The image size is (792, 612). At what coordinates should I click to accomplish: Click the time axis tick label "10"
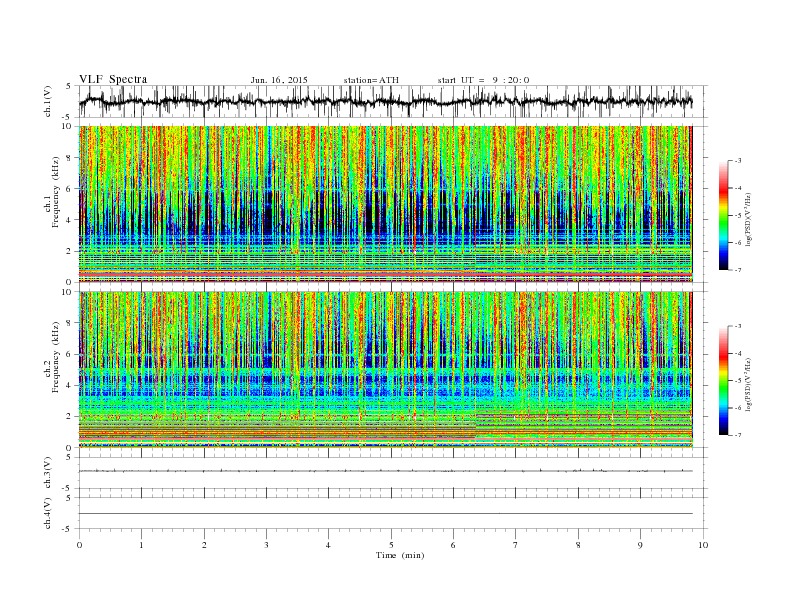pyautogui.click(x=703, y=545)
